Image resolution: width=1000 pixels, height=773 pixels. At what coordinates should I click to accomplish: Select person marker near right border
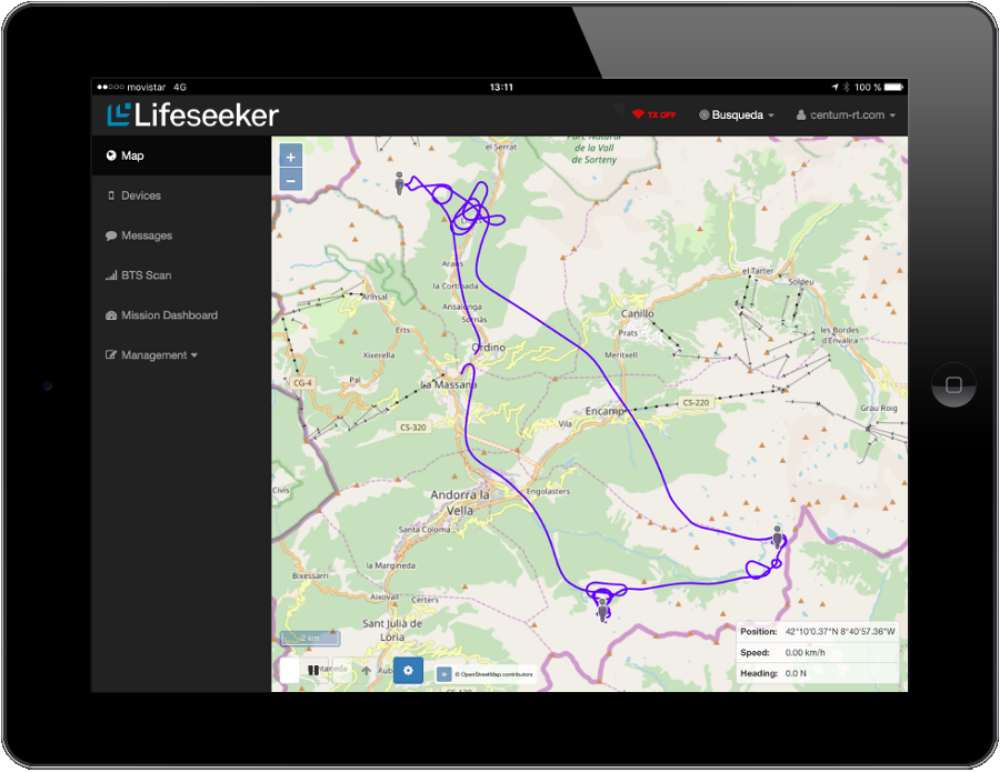coord(777,537)
